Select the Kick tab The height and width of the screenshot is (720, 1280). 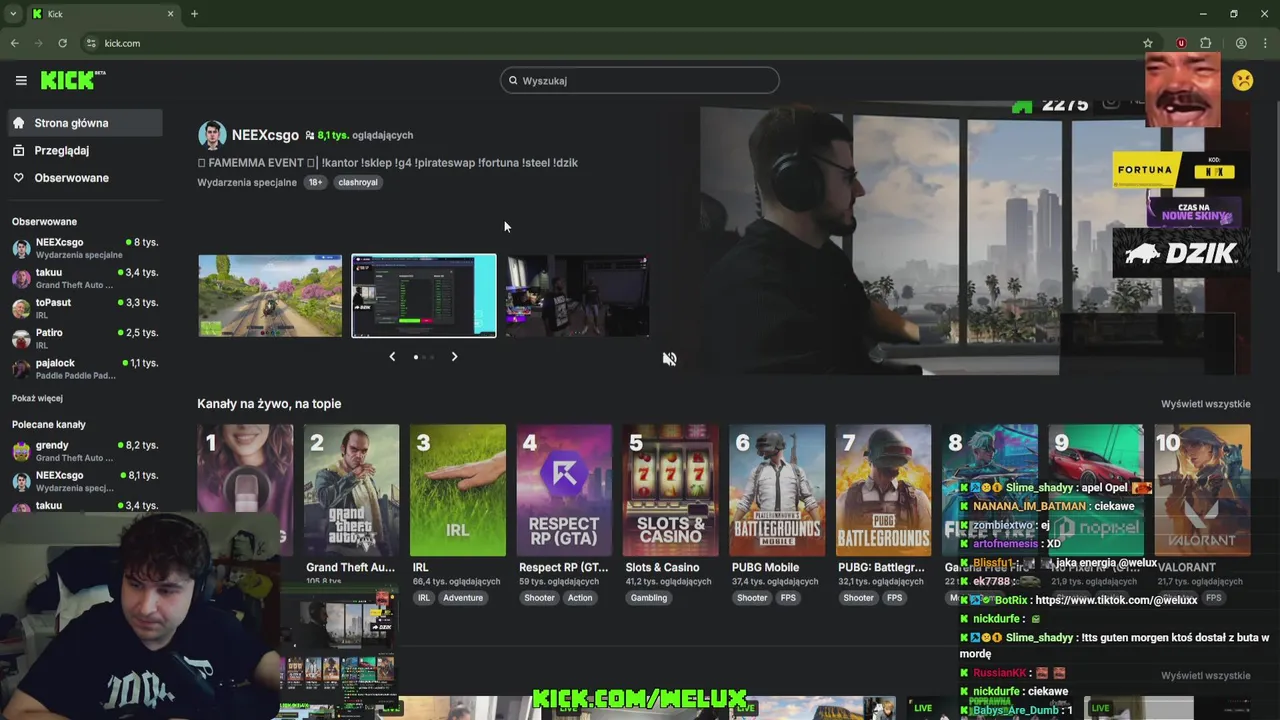click(103, 14)
